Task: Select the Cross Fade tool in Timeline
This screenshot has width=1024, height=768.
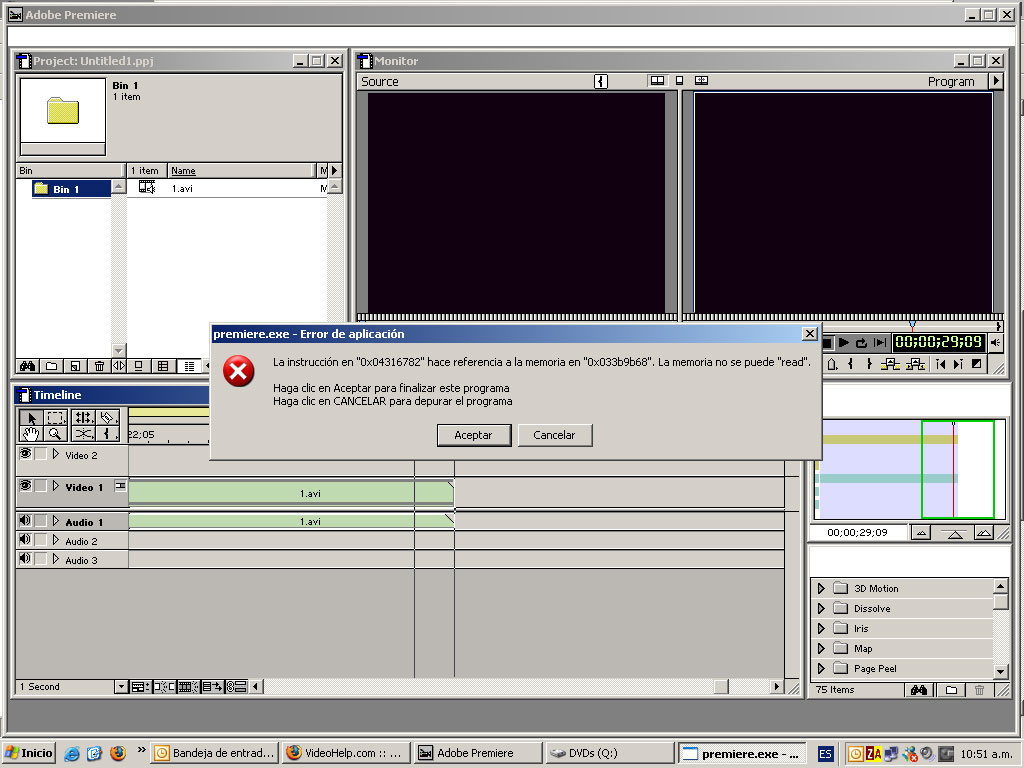Action: 83,433
